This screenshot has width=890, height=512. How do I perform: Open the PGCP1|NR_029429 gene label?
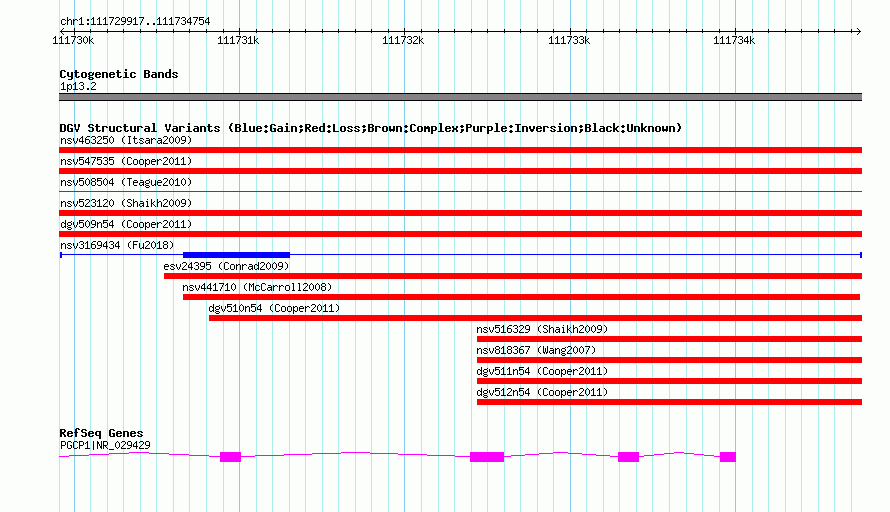[105, 446]
